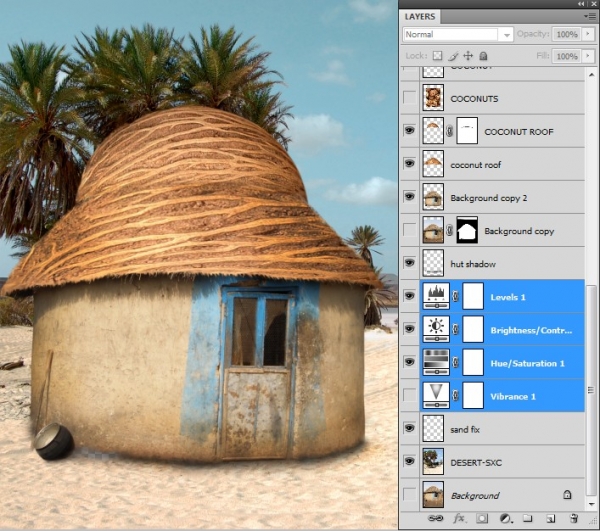The height and width of the screenshot is (531, 600).
Task: Click the Fill 100% value field
Action: (x=567, y=56)
